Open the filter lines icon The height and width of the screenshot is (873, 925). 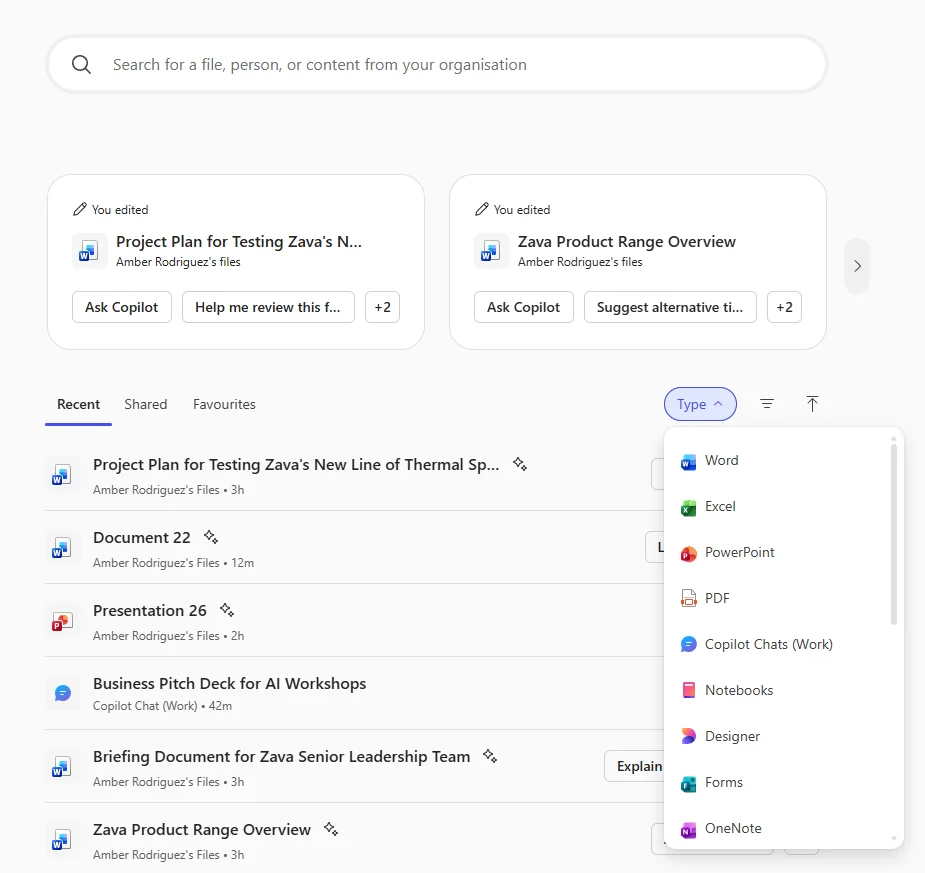[x=767, y=404]
